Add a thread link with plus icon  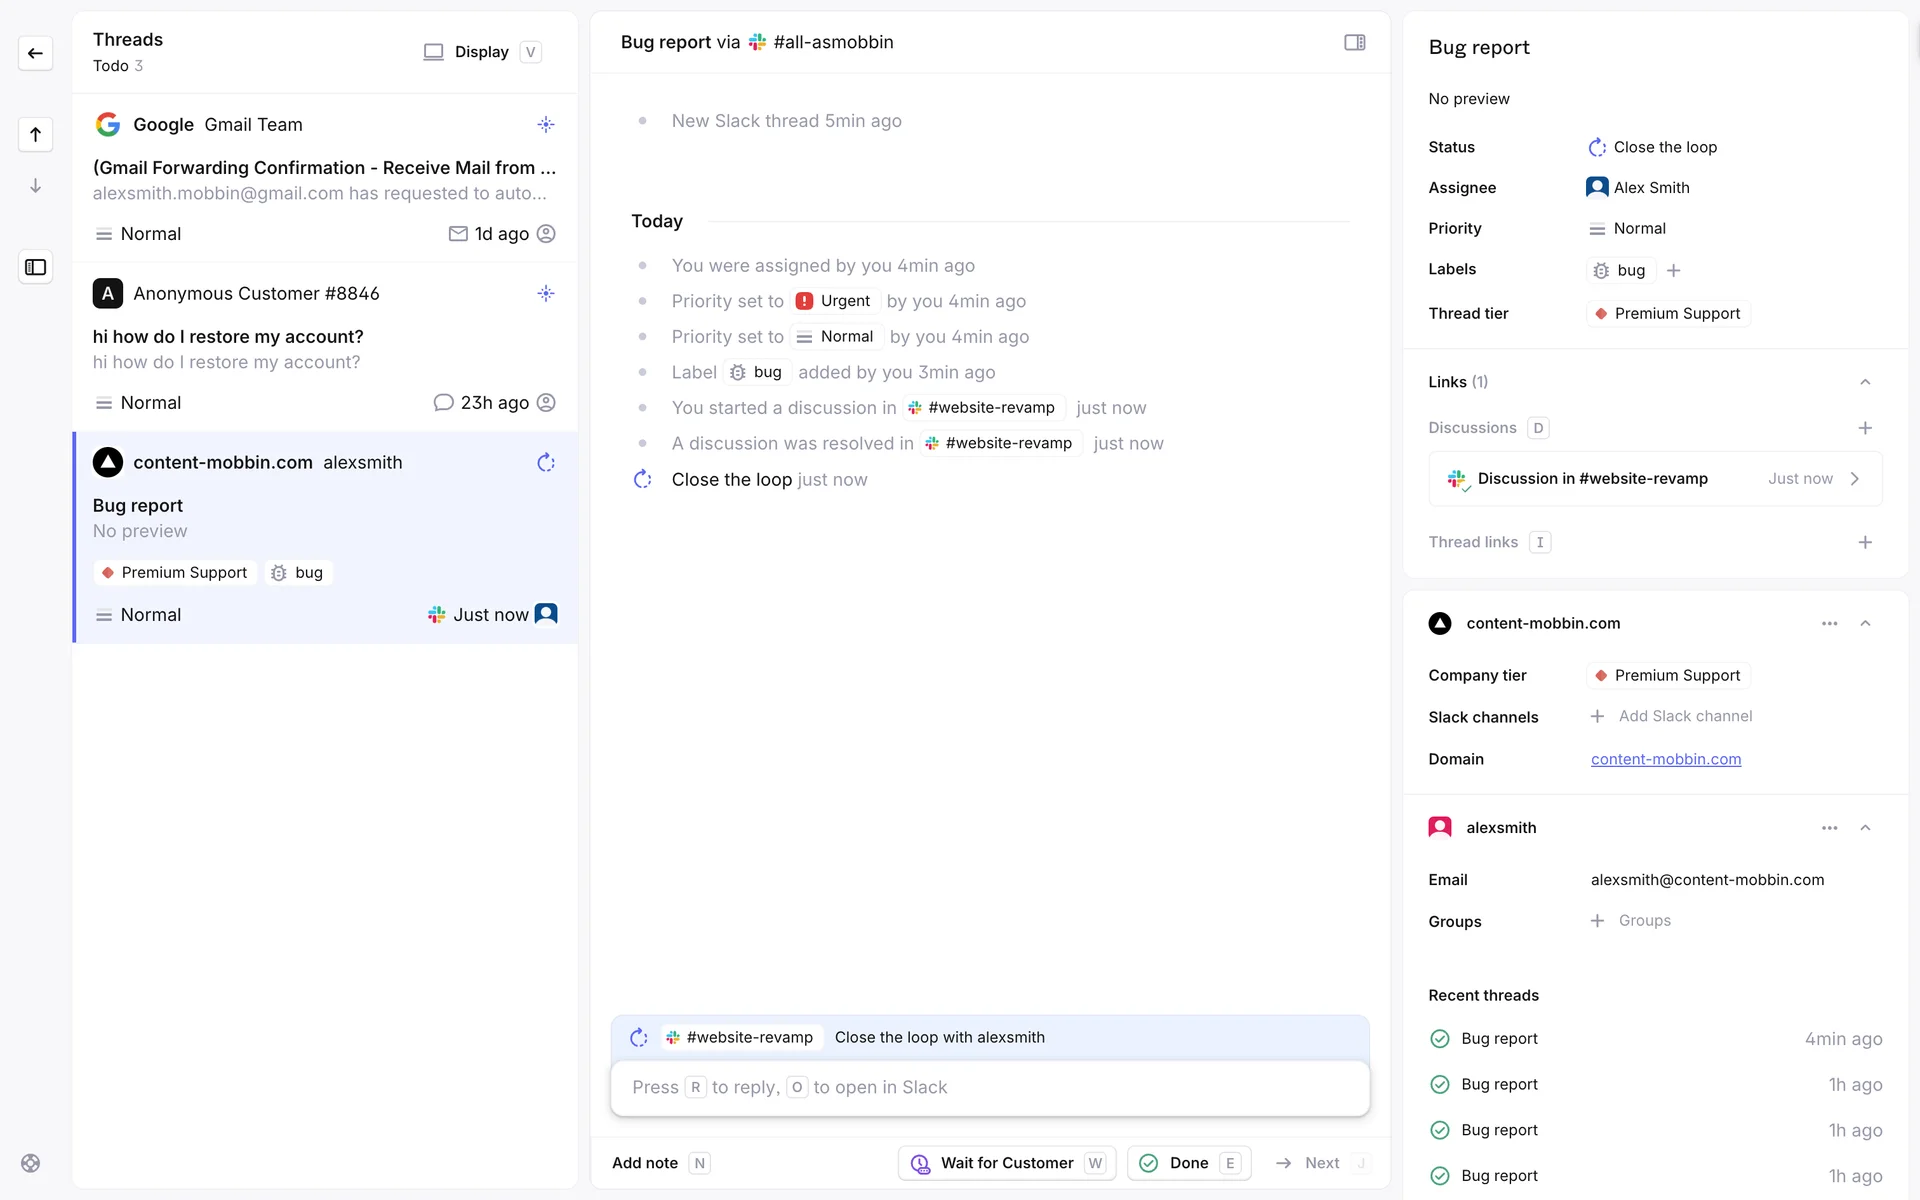(1865, 542)
